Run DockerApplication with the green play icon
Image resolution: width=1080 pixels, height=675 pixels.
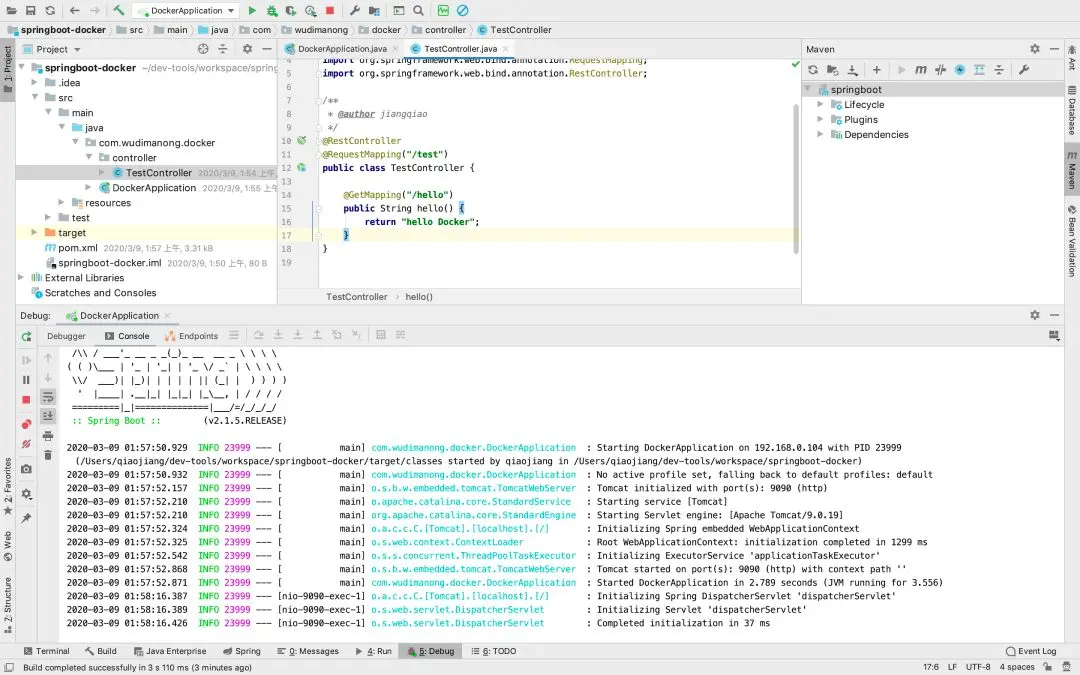(252, 11)
